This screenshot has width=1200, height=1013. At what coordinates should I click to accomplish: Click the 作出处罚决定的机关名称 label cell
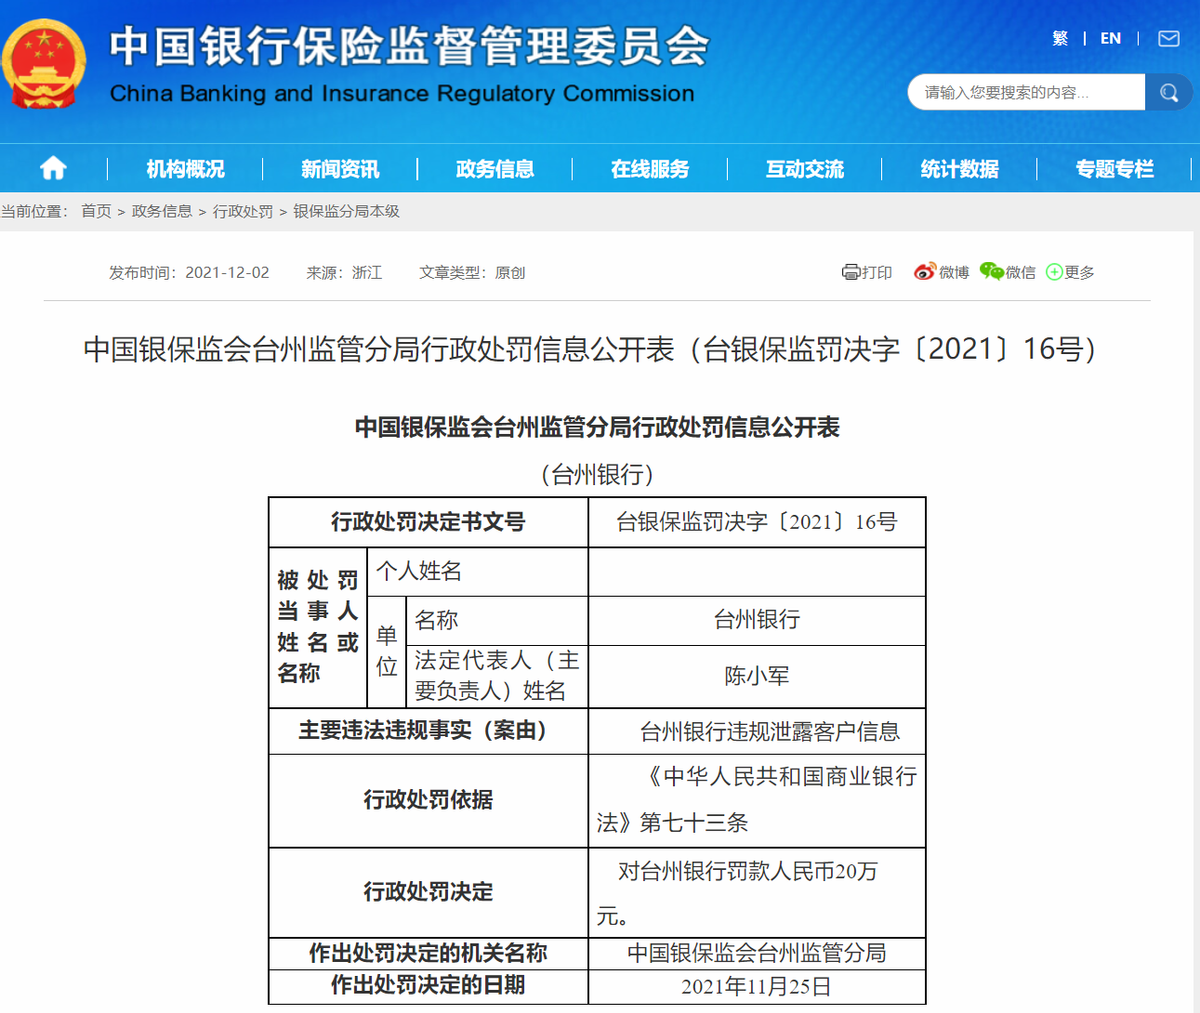pyautogui.click(x=428, y=953)
